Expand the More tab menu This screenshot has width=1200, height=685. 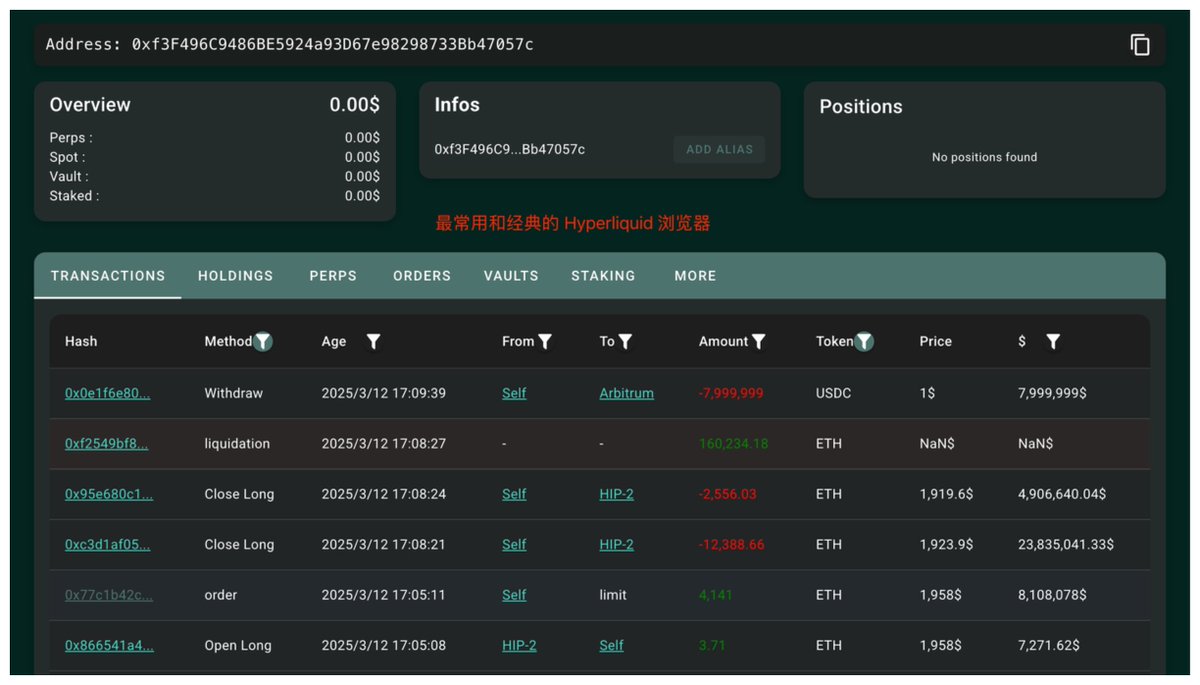click(x=695, y=276)
